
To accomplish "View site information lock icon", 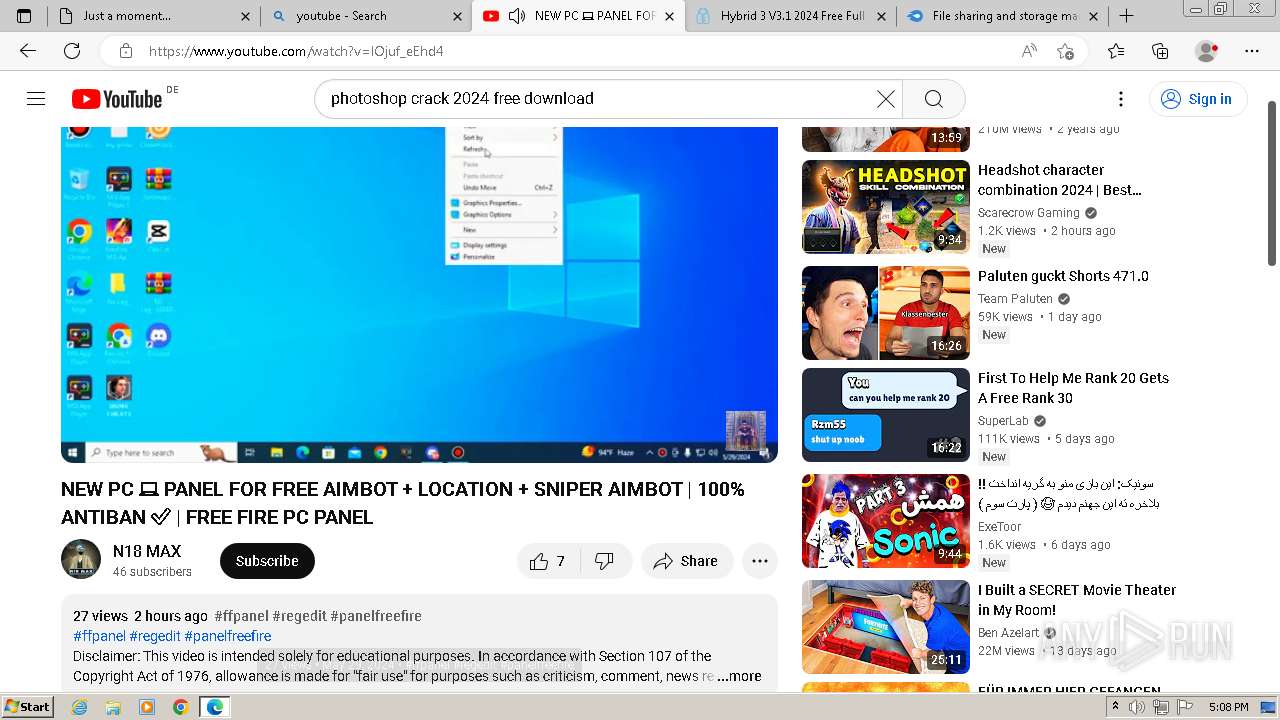I will click(125, 51).
